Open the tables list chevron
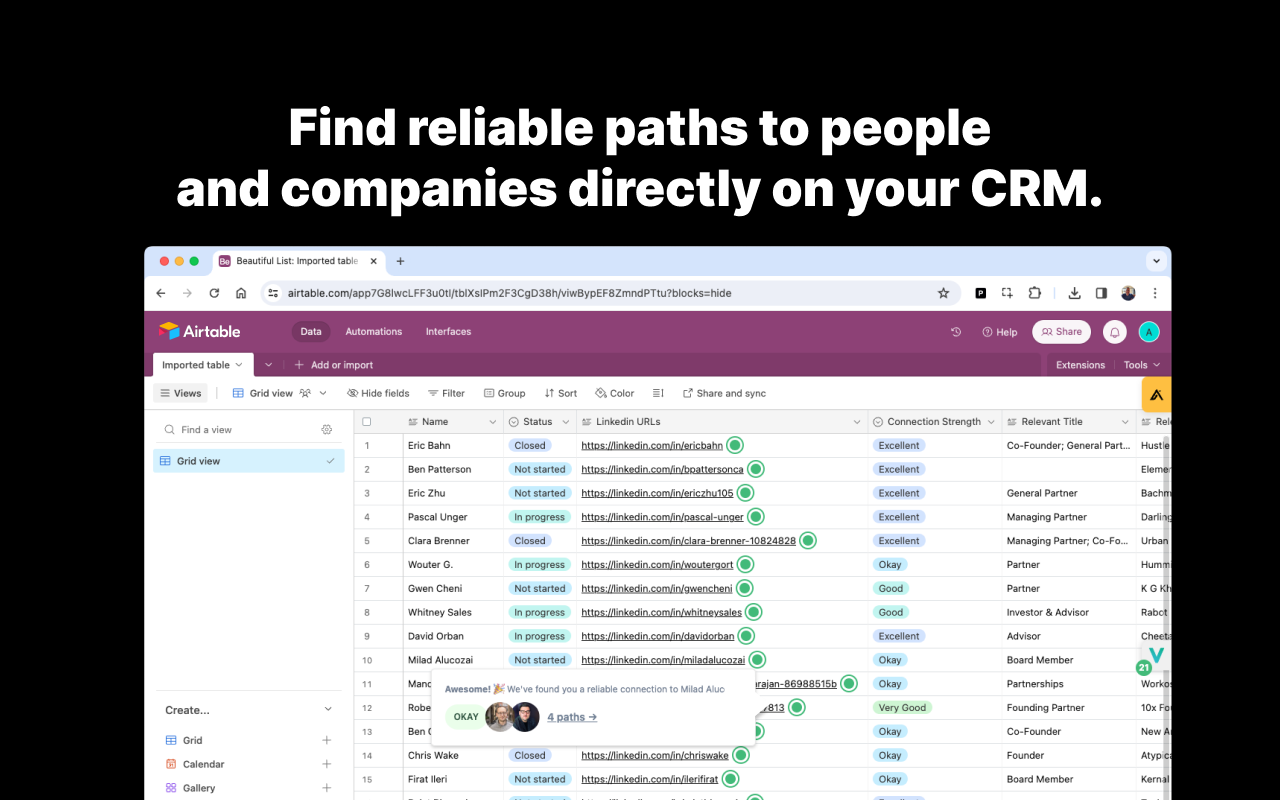 (x=268, y=365)
